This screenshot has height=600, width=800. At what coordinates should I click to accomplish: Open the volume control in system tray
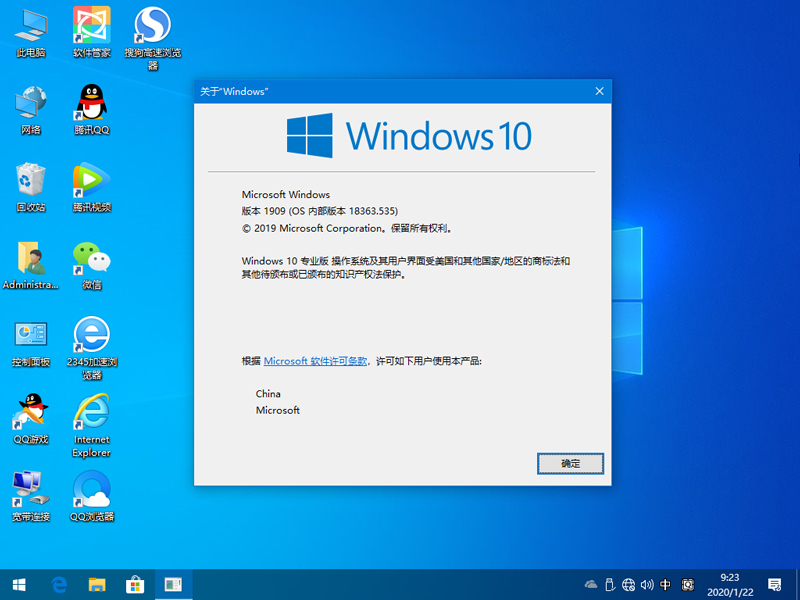647,584
